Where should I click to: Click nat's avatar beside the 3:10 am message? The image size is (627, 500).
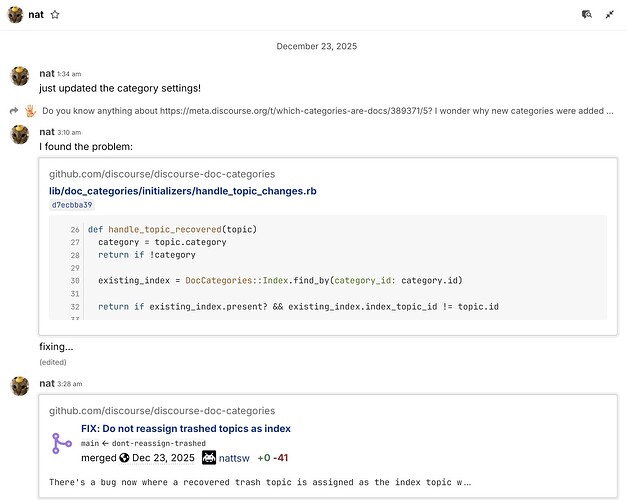tap(20, 134)
